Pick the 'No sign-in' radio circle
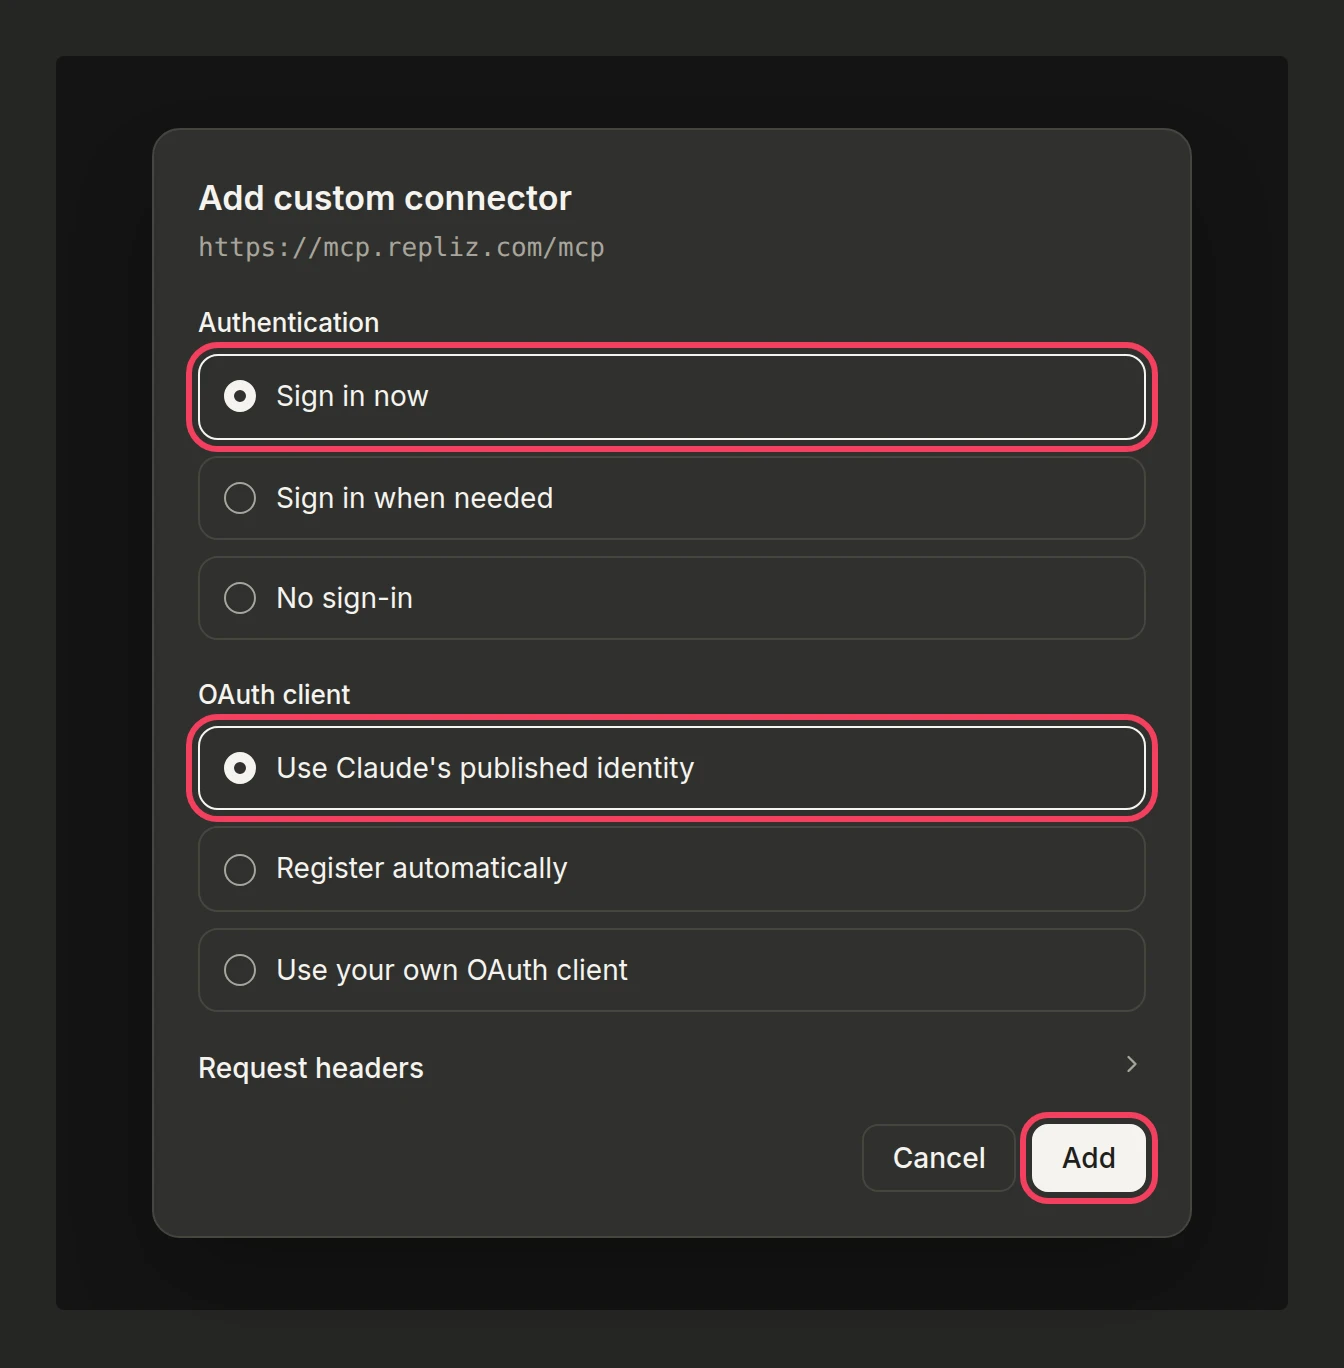Image resolution: width=1344 pixels, height=1368 pixels. click(x=240, y=598)
